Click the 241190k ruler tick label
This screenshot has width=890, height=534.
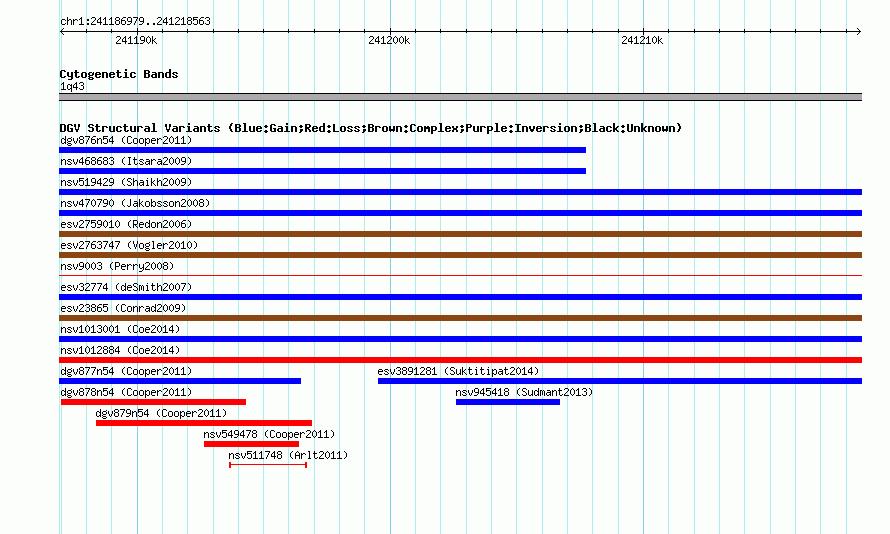pyautogui.click(x=136, y=40)
